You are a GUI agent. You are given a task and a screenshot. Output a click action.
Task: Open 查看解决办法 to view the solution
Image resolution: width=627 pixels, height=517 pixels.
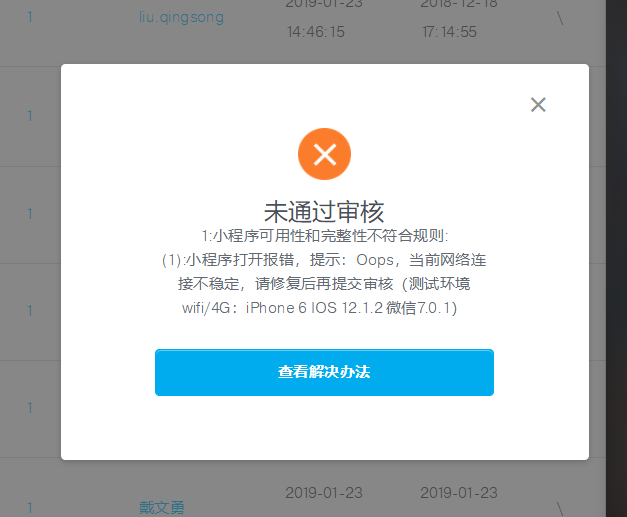click(x=324, y=372)
